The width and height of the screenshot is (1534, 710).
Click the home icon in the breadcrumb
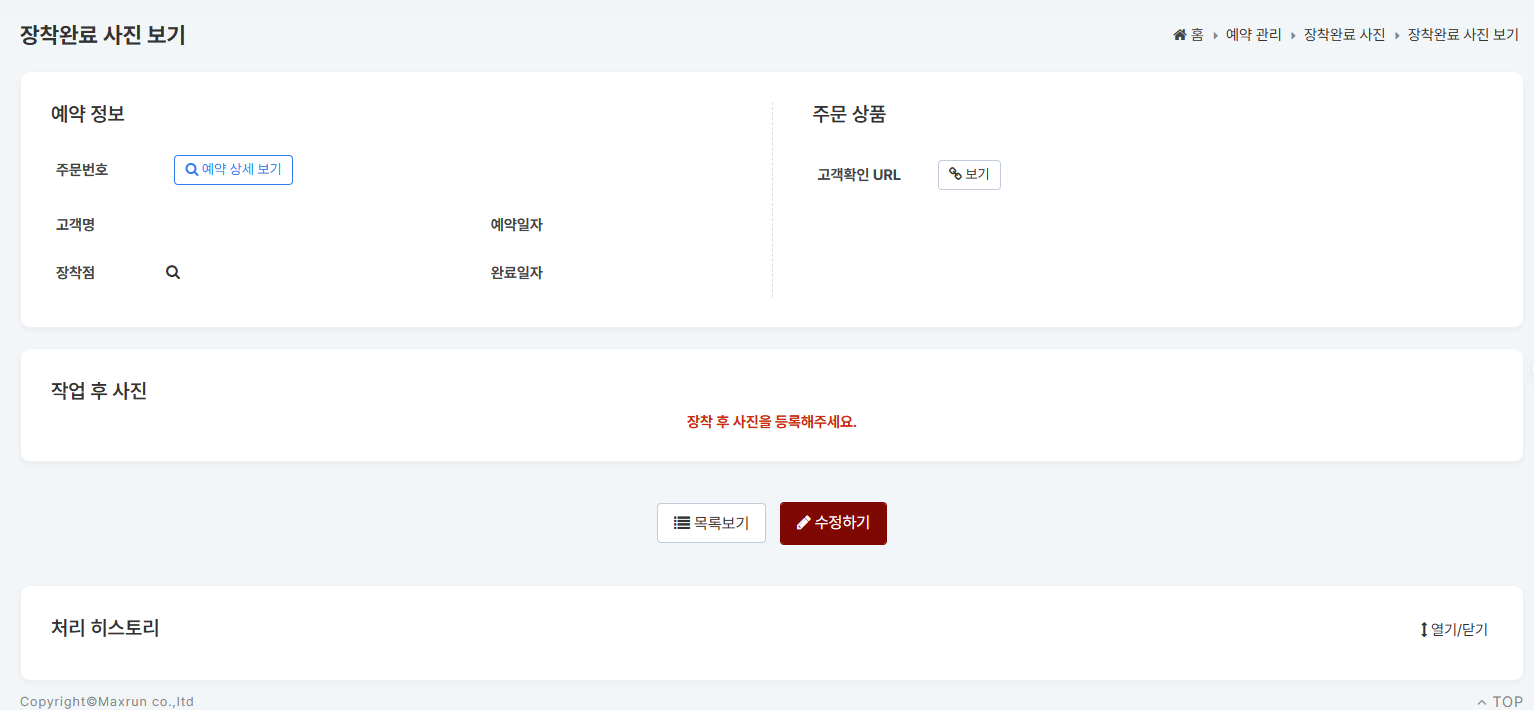pyautogui.click(x=1180, y=35)
